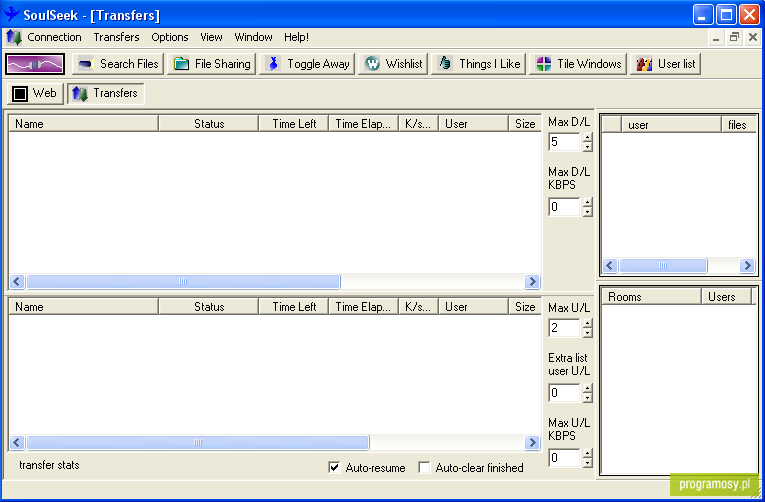This screenshot has width=765, height=502.
Task: Click the SoulSeek icon in menu bar
Action: (14, 37)
